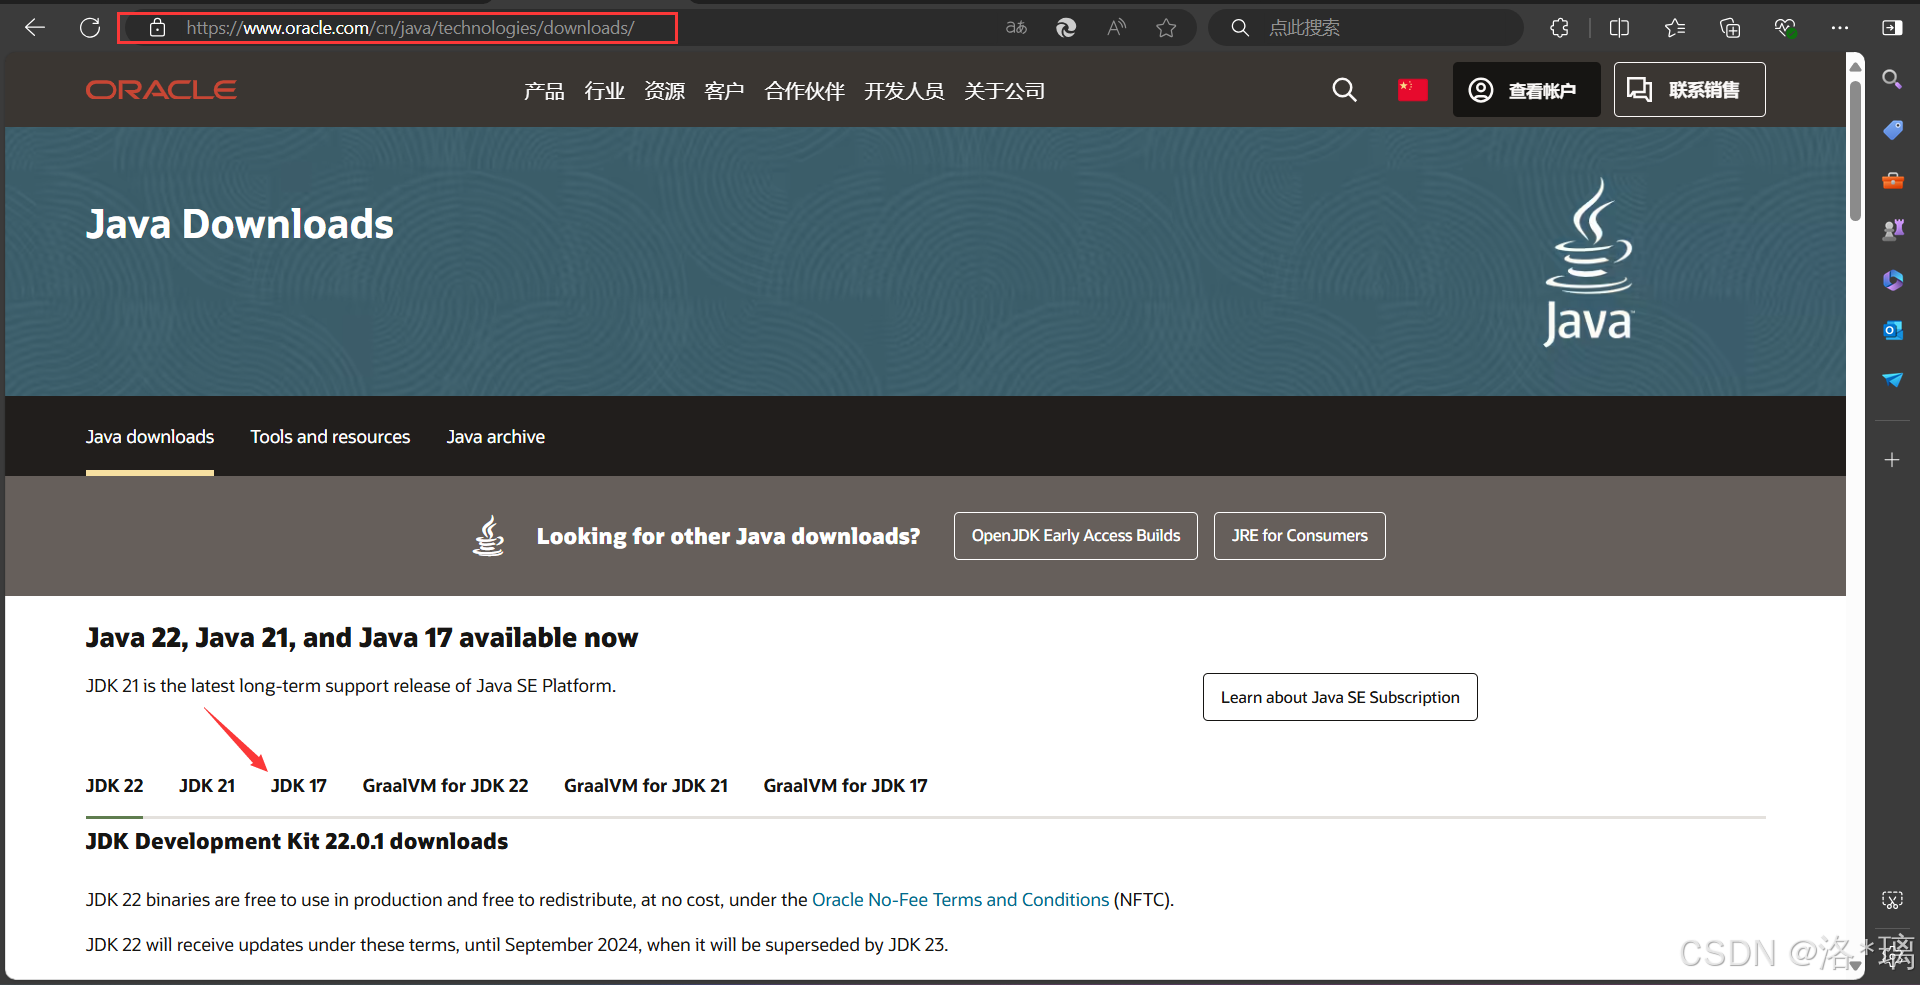
Task: Select the JDK 17 tab
Action: pos(299,786)
